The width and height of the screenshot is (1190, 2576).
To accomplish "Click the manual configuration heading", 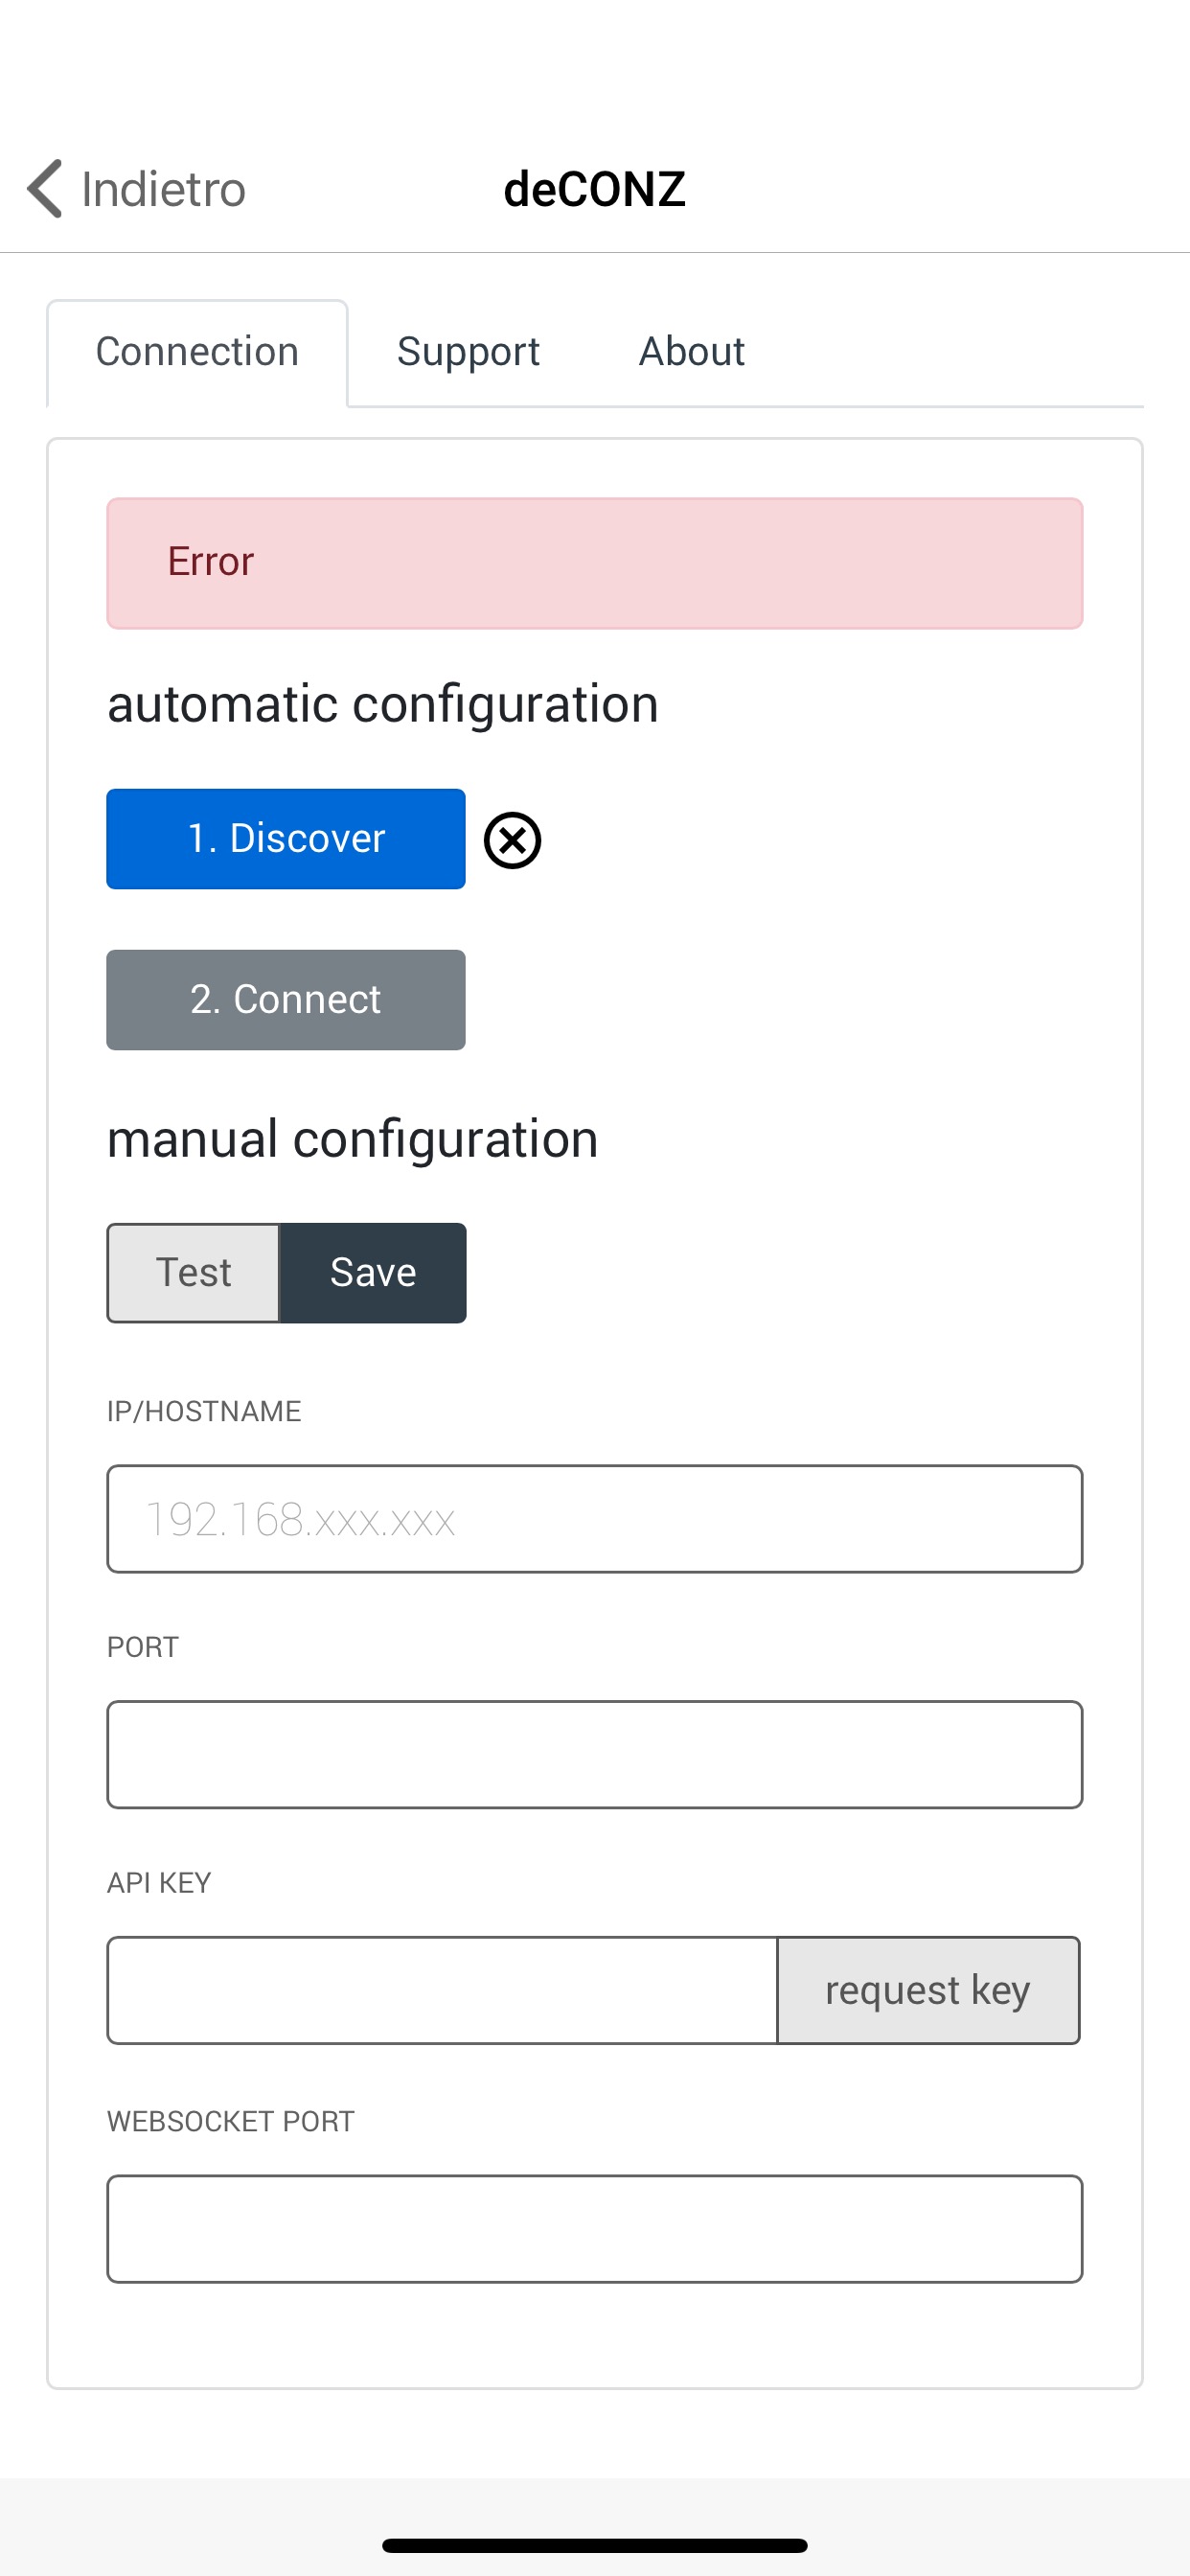I will point(352,1139).
